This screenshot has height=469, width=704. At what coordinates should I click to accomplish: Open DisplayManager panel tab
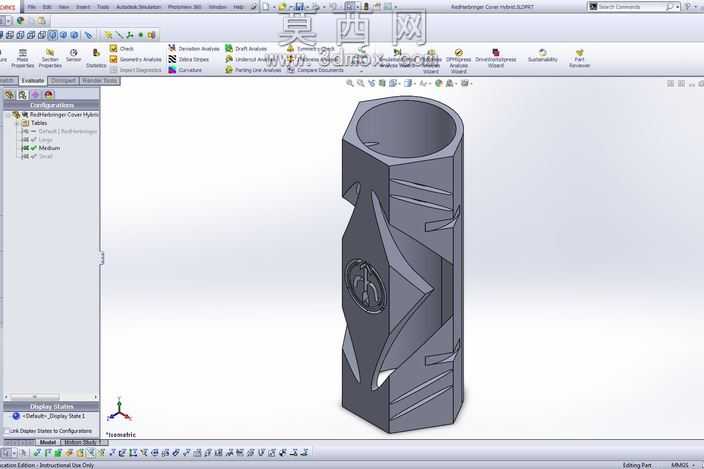48,95
